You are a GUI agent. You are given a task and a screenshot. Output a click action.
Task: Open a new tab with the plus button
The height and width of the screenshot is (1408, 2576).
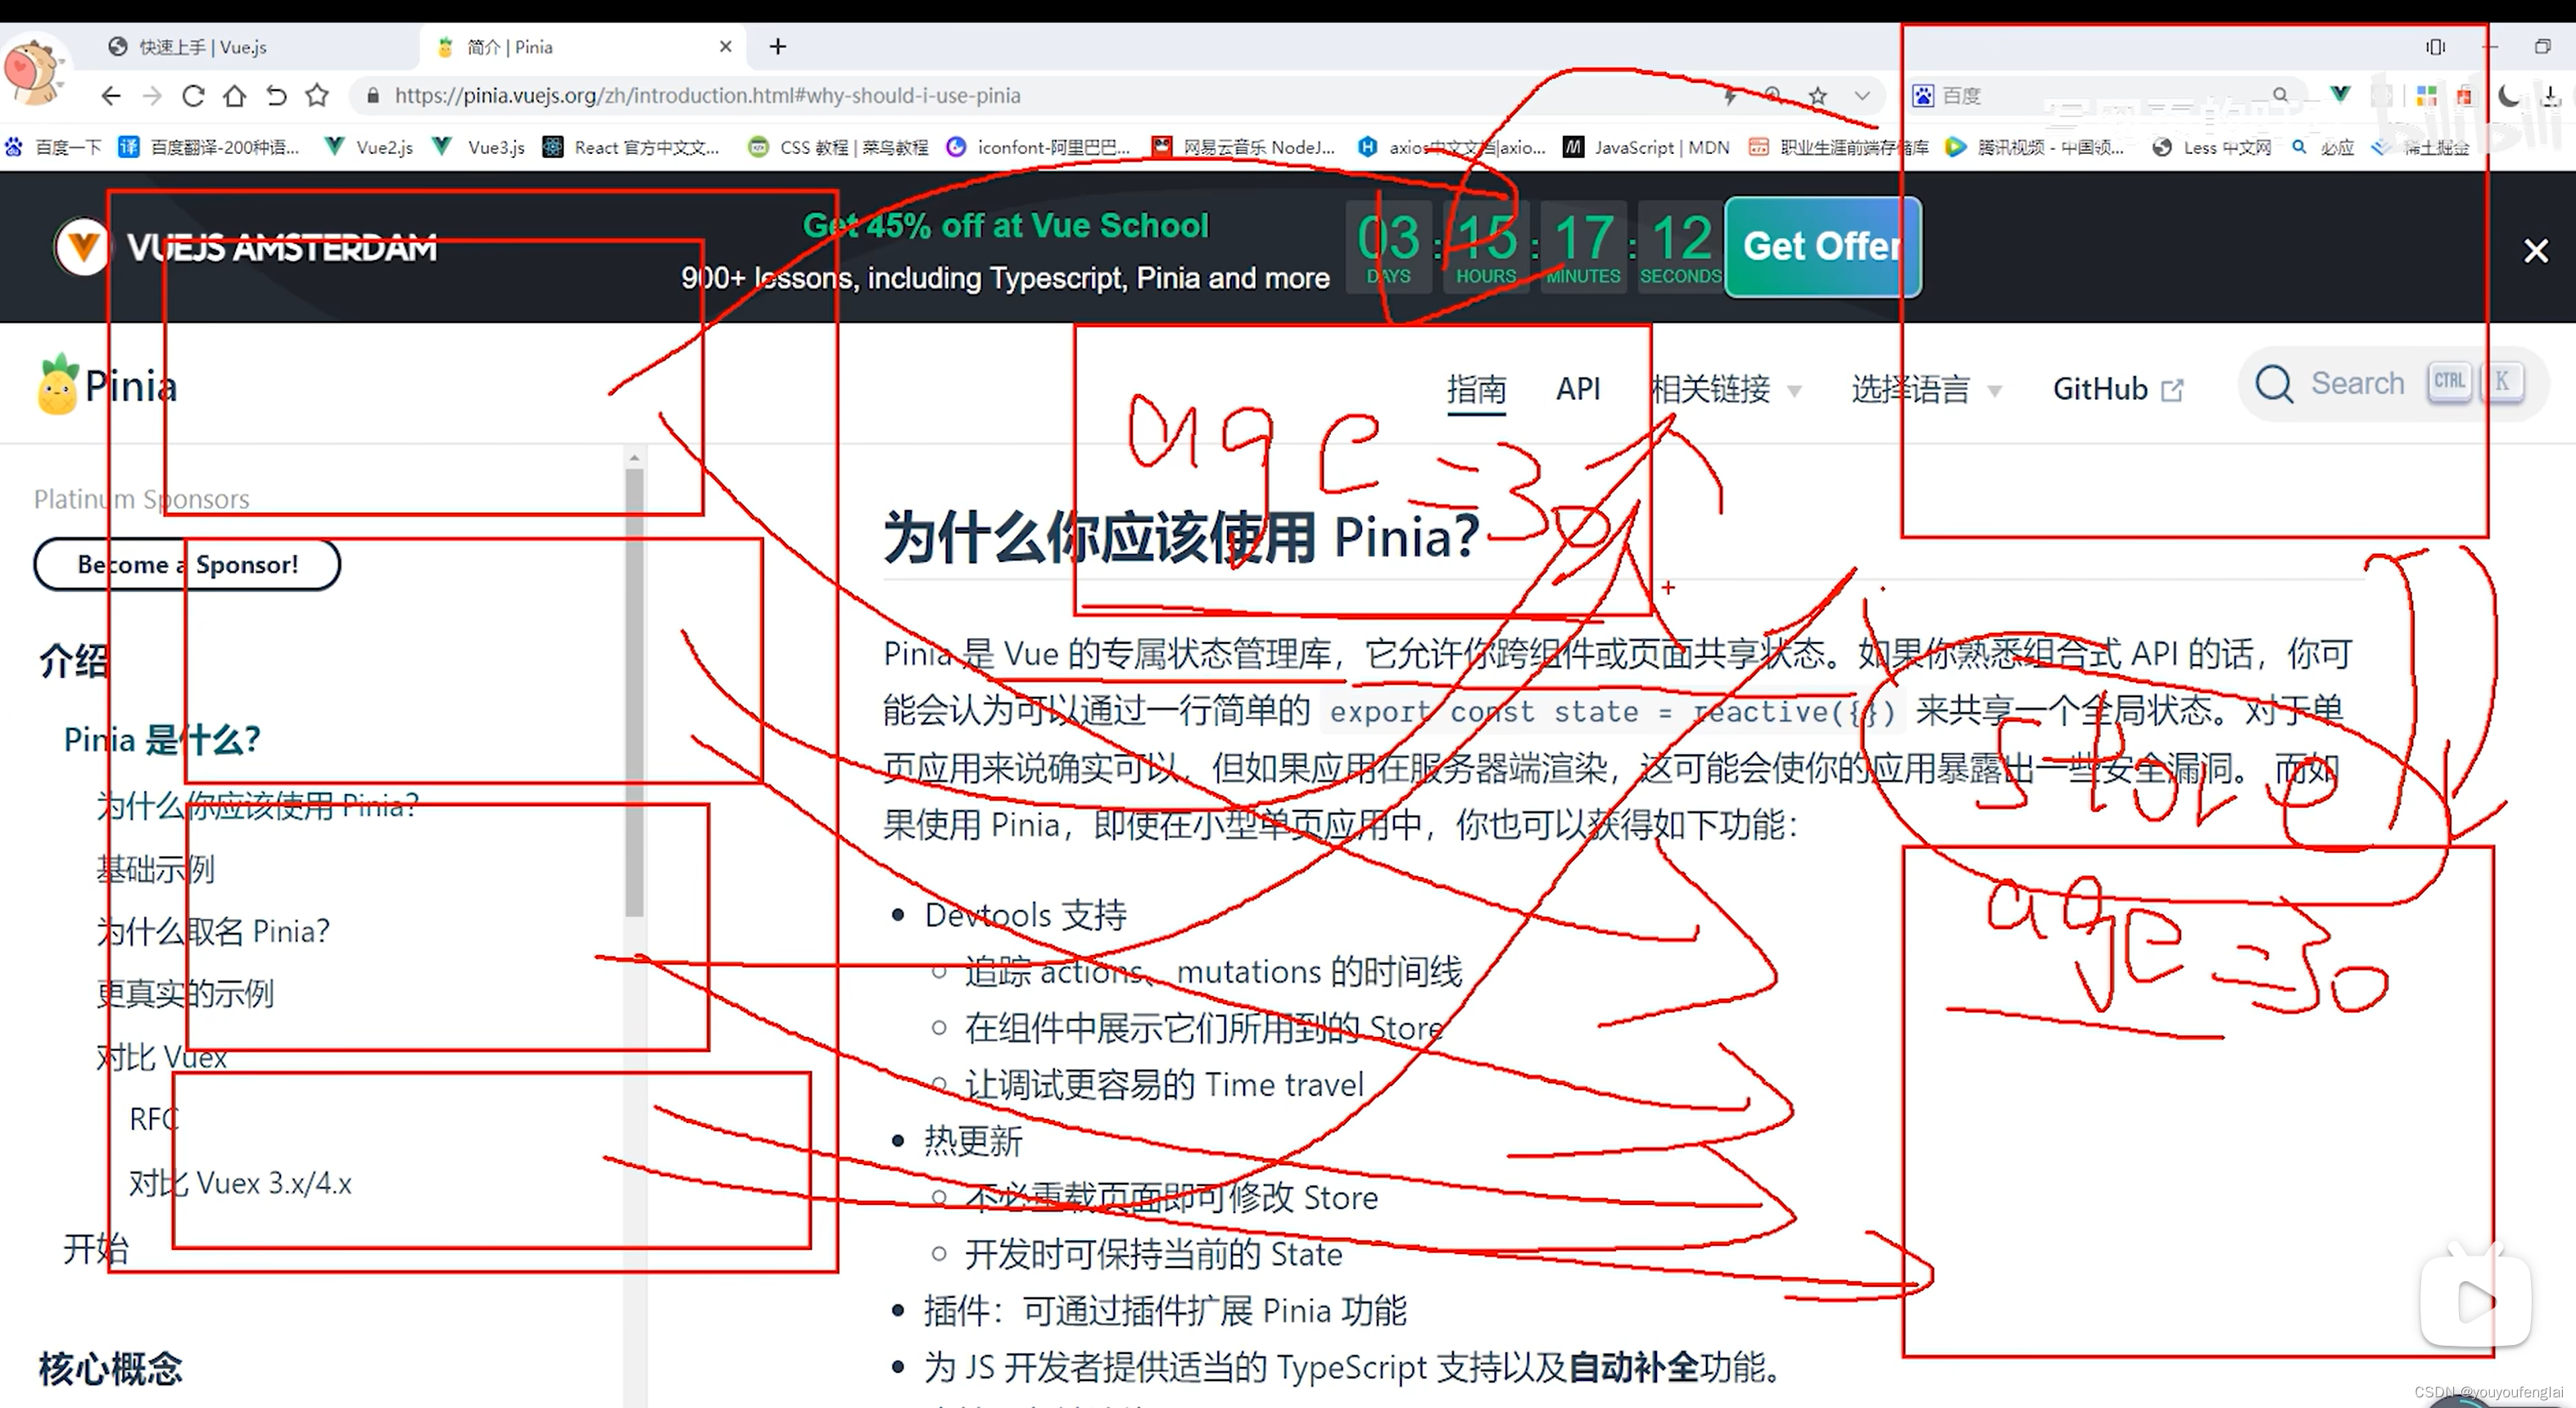point(778,46)
